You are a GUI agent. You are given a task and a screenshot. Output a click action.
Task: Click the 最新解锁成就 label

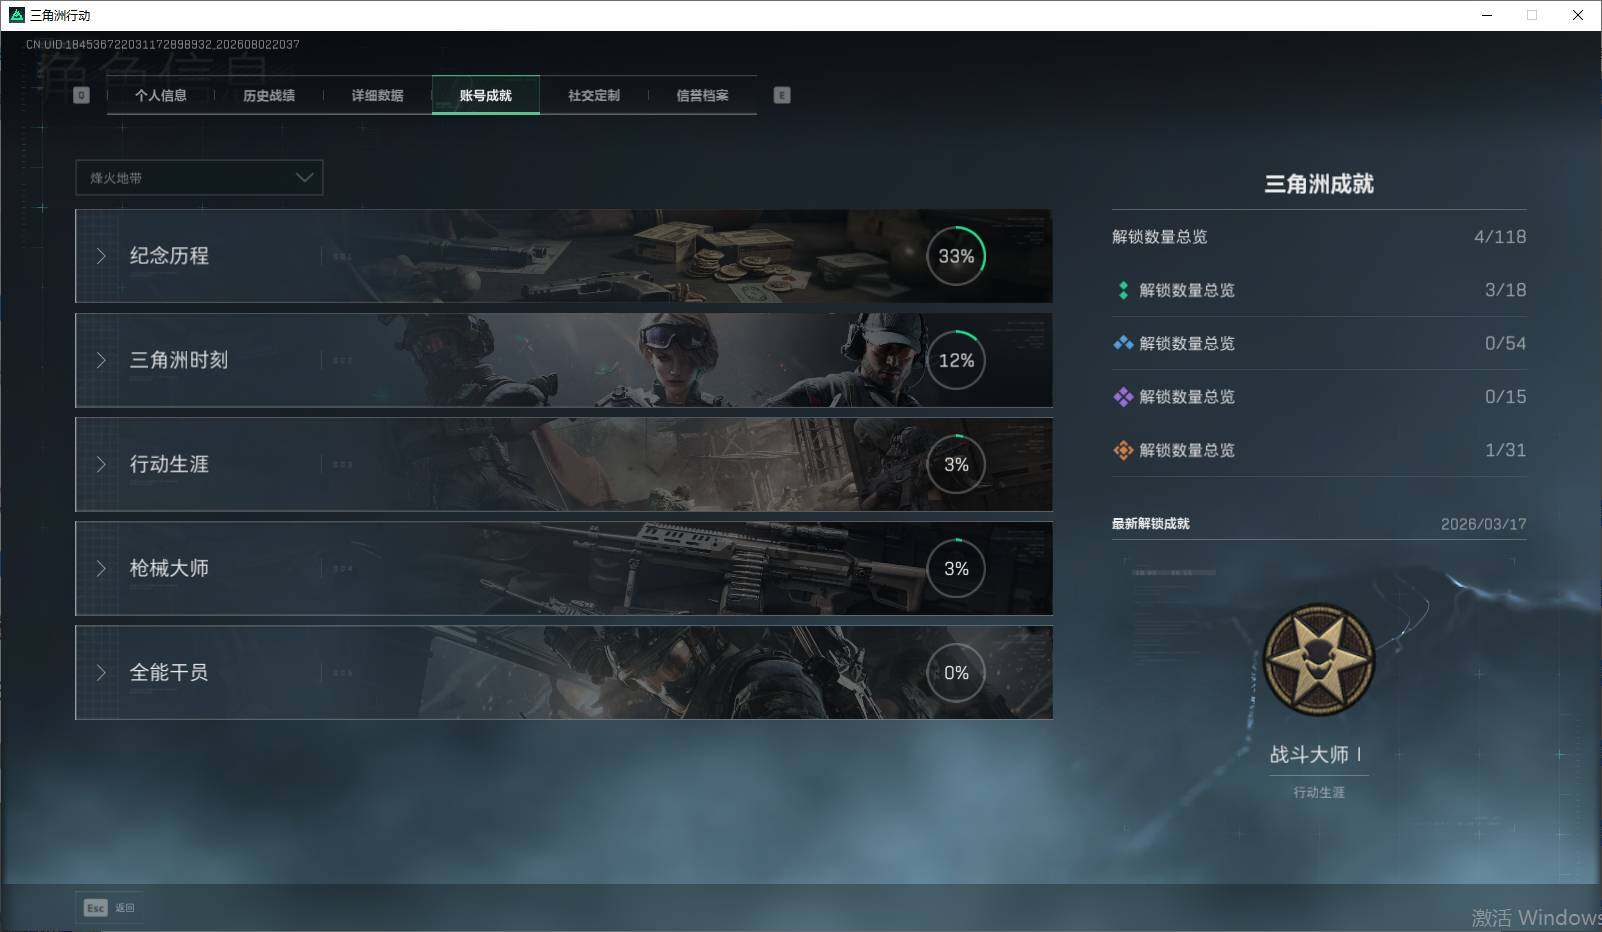coord(1151,524)
